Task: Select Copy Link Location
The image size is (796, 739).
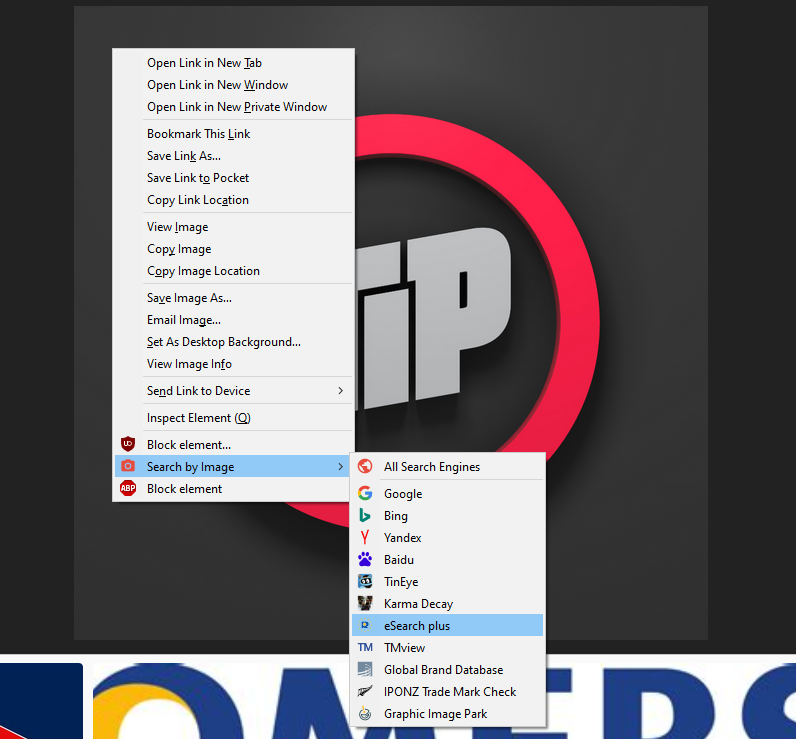Action: [x=233, y=199]
